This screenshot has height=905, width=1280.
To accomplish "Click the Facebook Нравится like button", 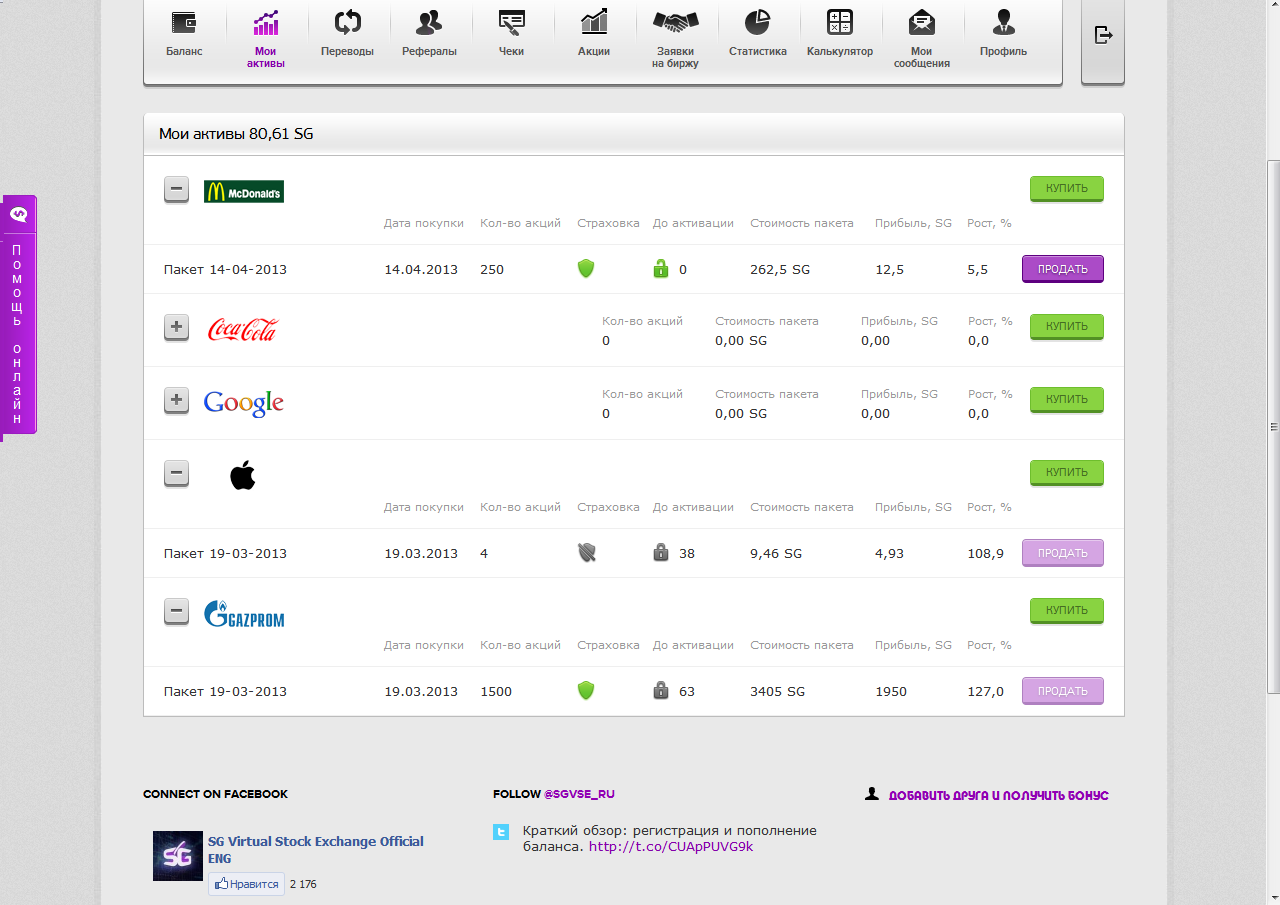I will 246,884.
